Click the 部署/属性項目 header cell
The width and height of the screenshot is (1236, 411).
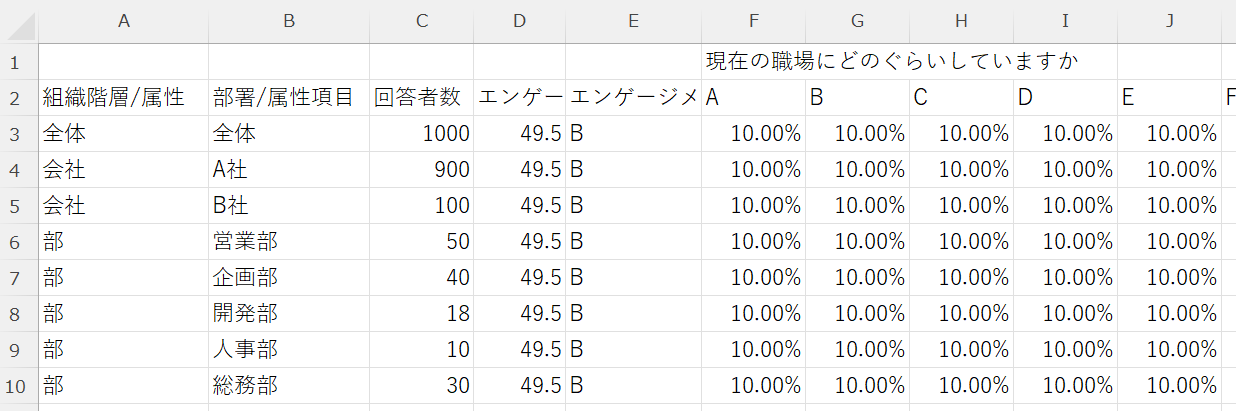[288, 98]
